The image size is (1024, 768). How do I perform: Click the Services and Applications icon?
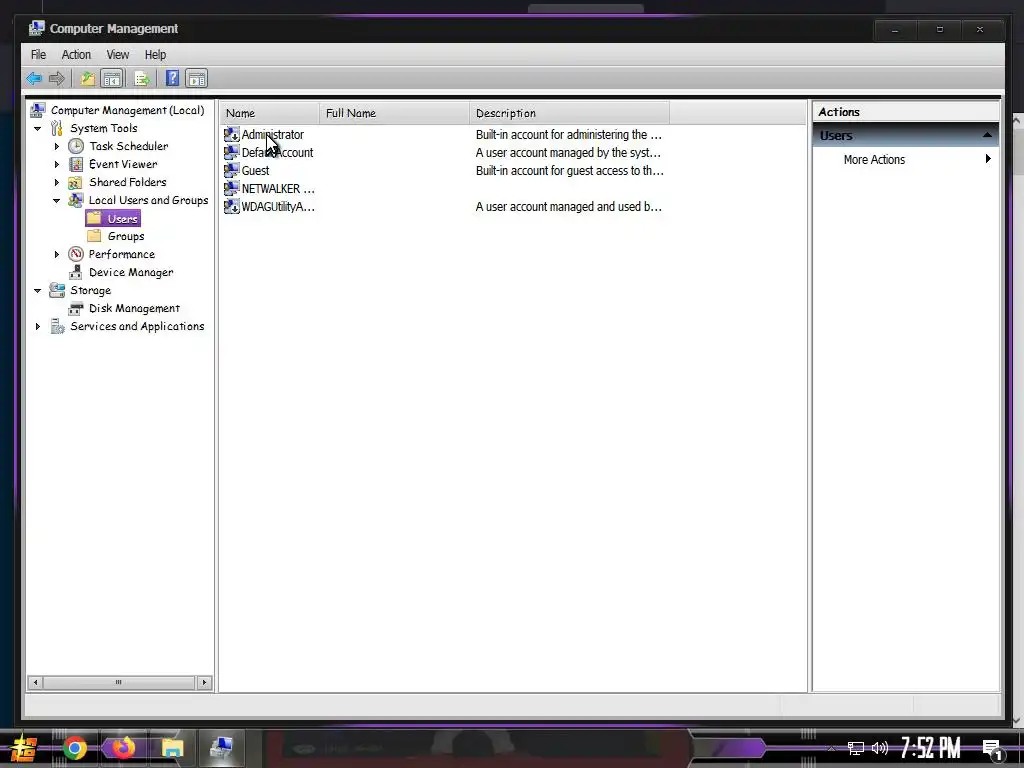click(57, 326)
